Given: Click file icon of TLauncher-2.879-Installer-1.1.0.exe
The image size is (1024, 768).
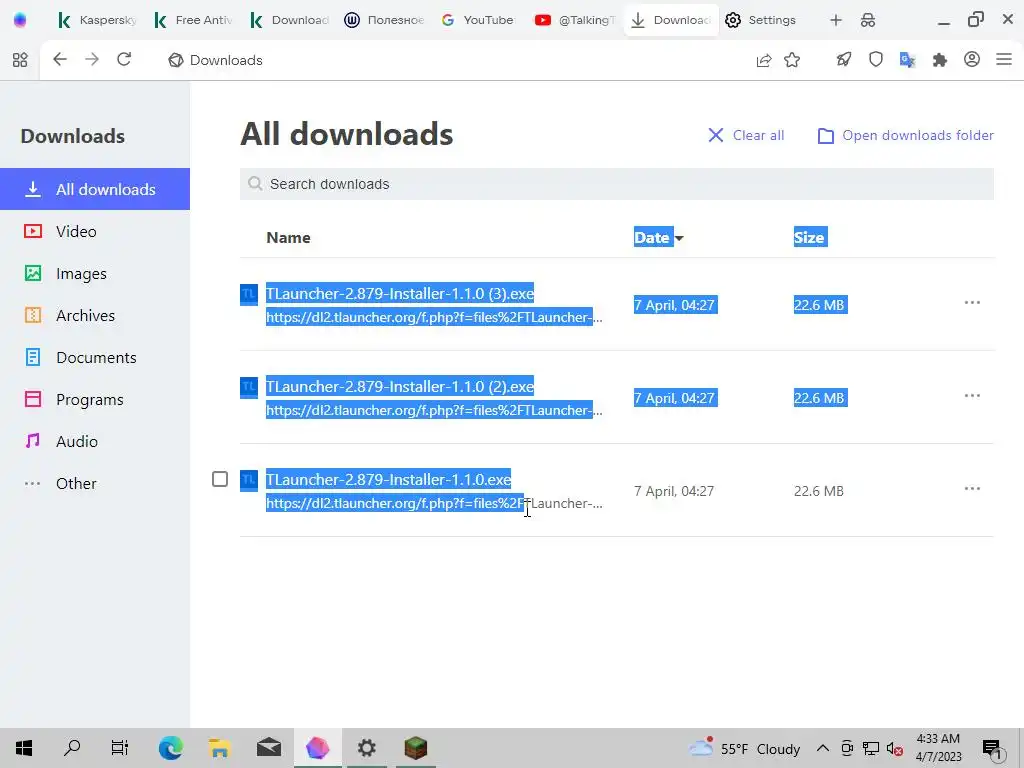Looking at the screenshot, I should point(249,481).
